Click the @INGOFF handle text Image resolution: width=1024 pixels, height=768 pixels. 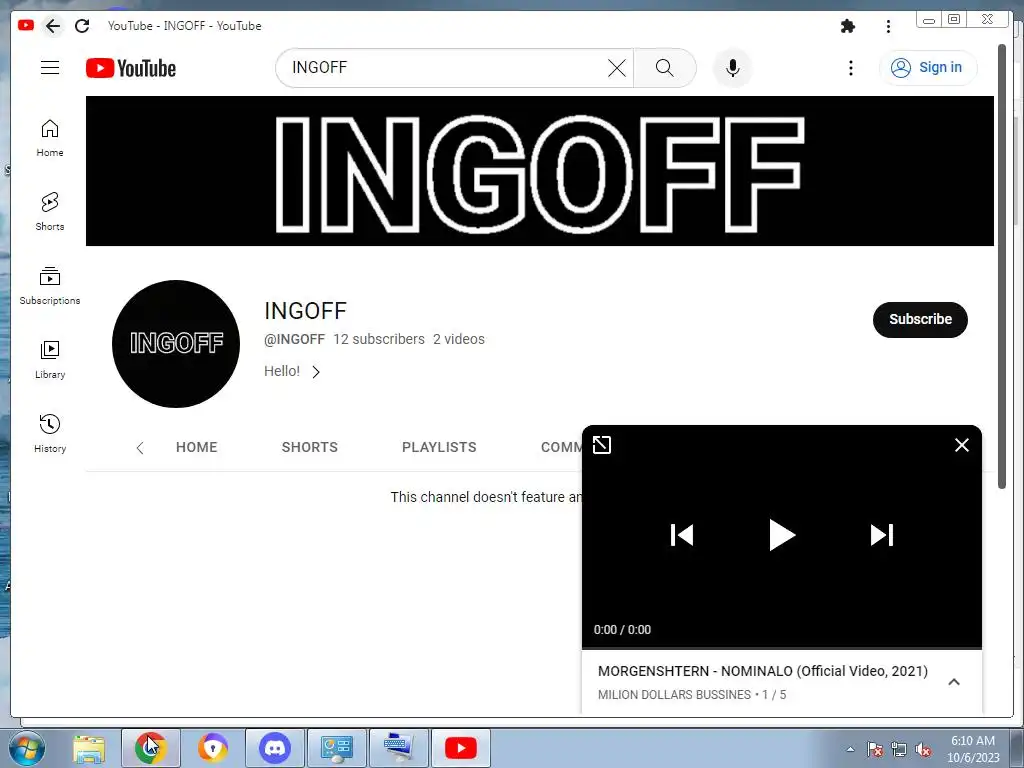coord(294,339)
